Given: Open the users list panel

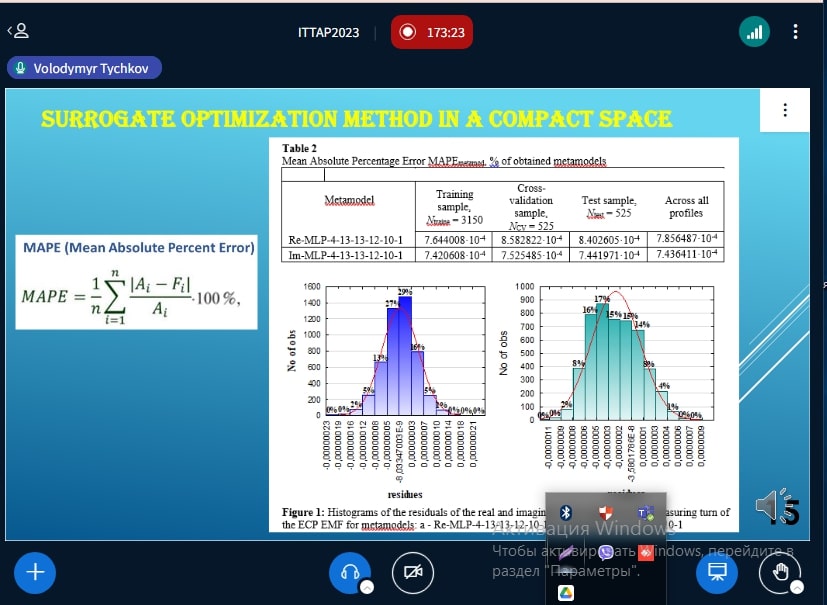Looking at the screenshot, I should (18, 31).
